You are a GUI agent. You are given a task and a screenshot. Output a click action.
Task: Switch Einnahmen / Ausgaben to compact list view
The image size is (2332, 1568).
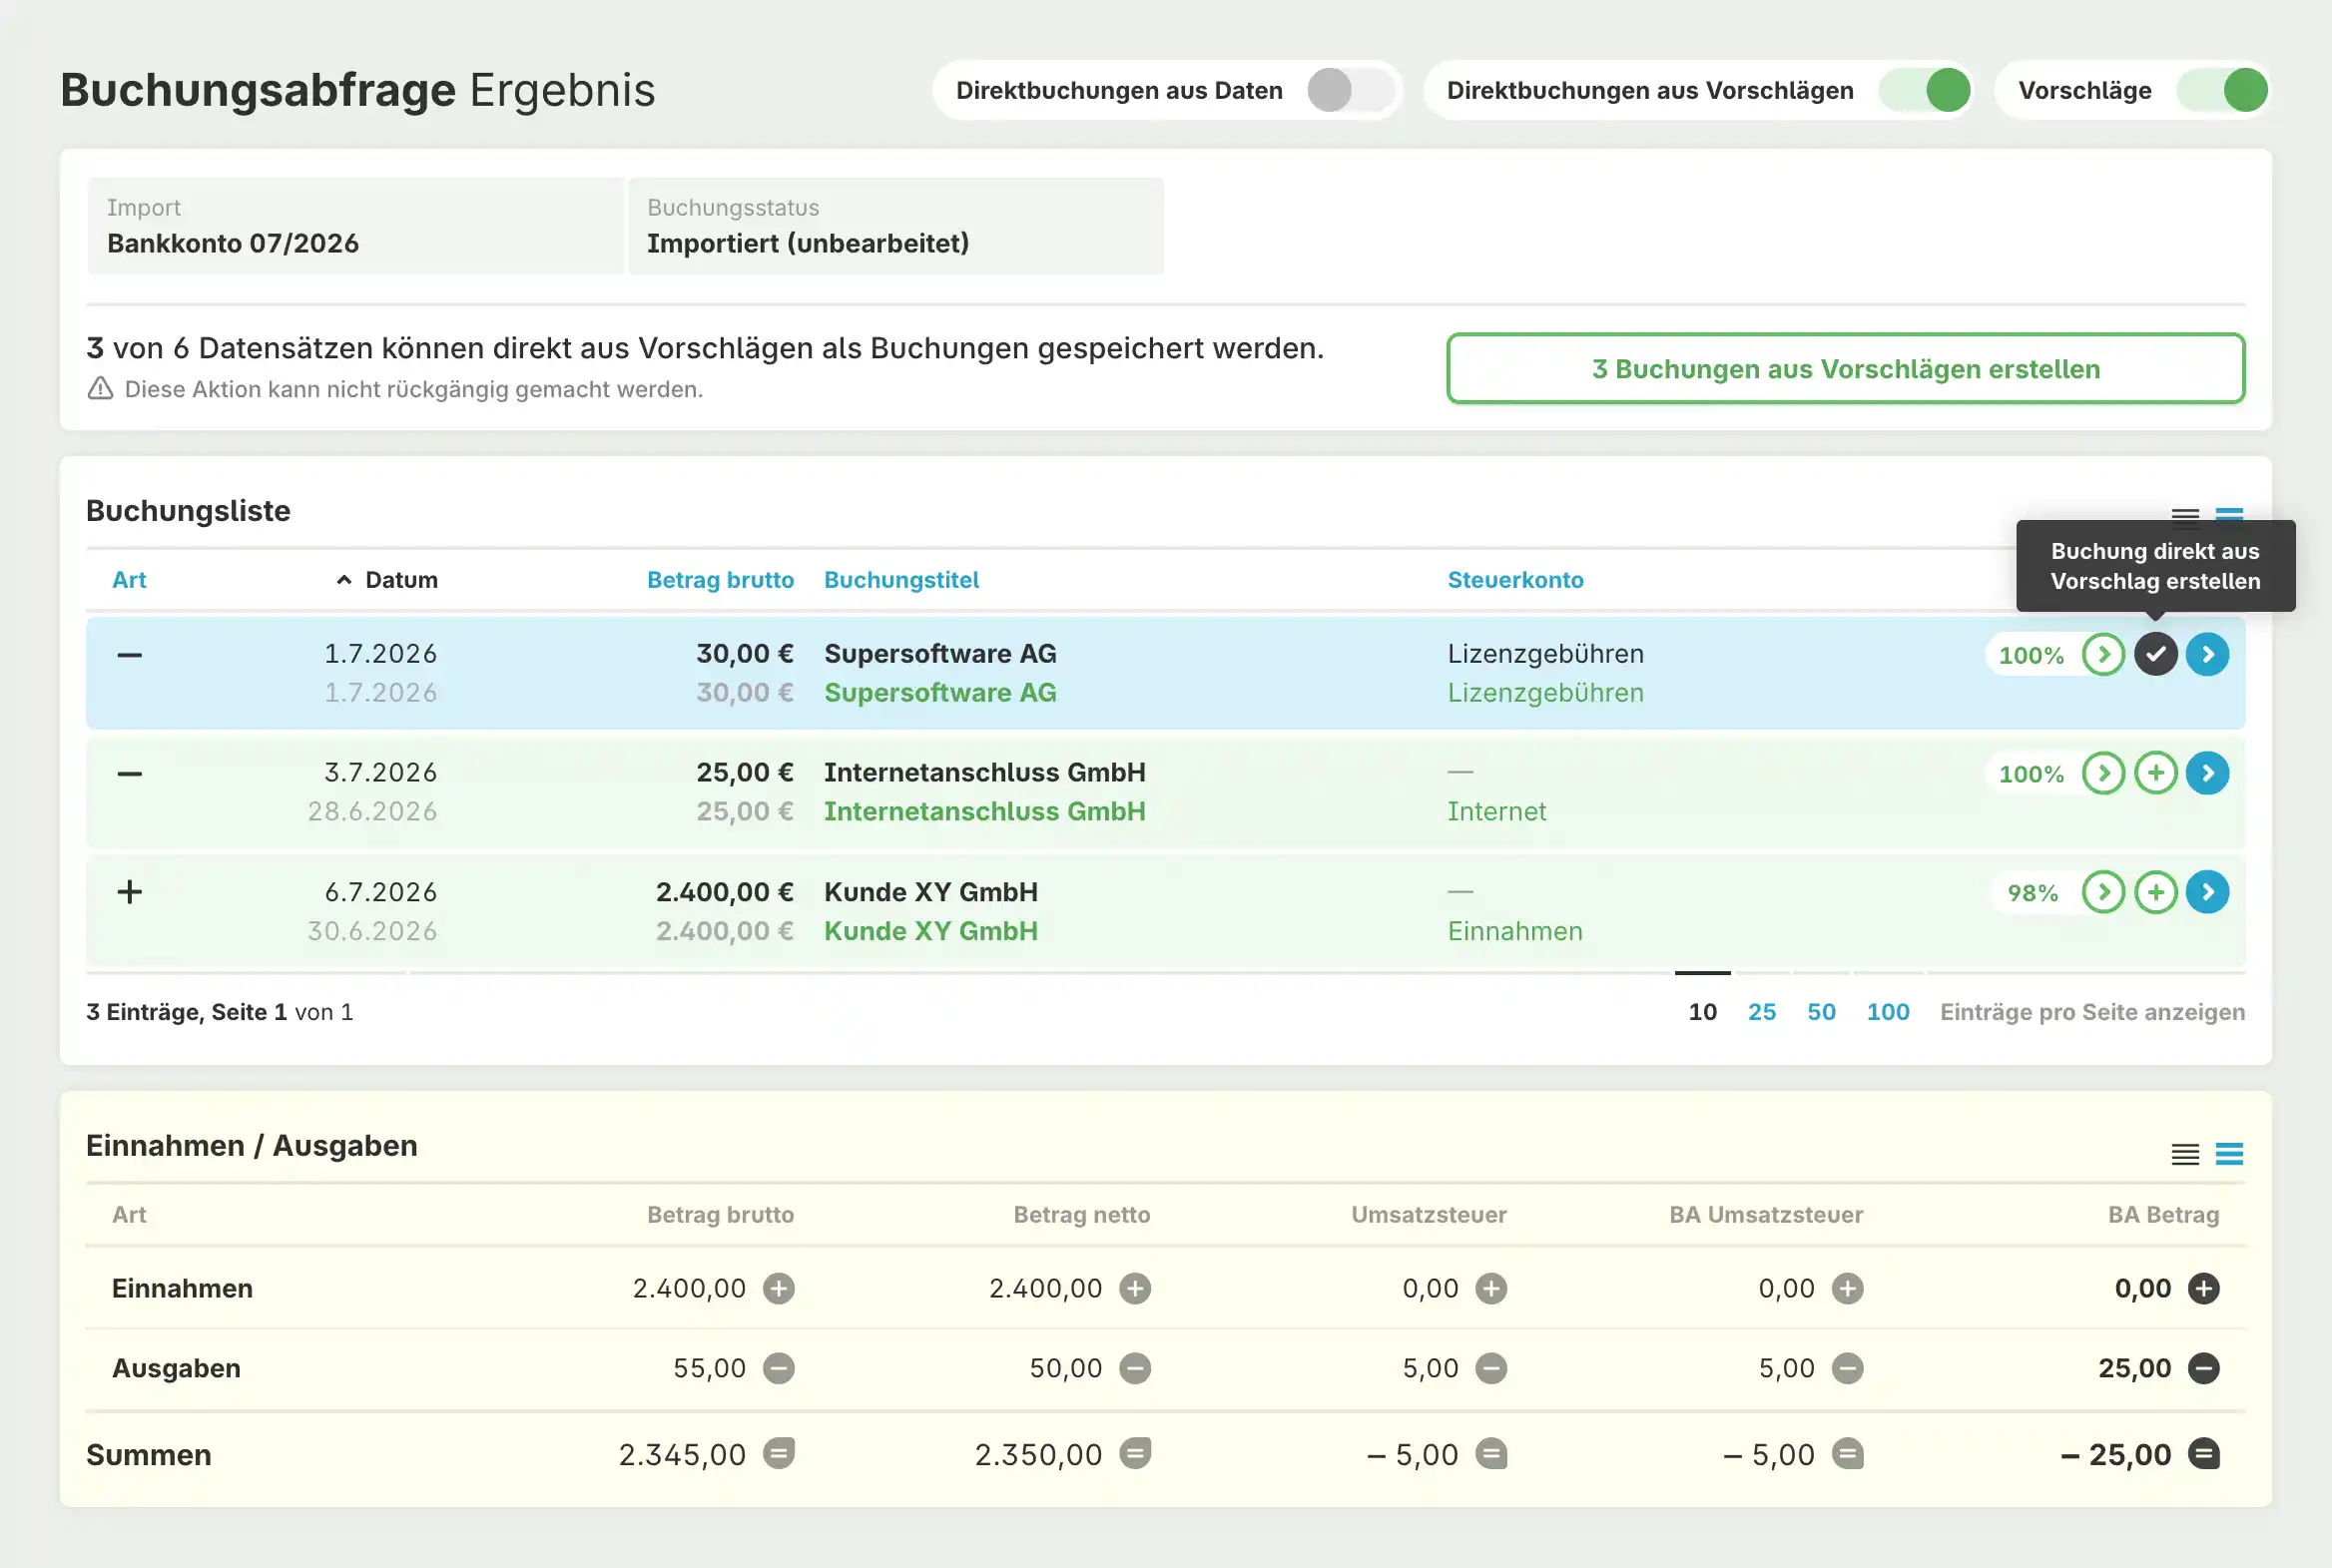2185,1154
